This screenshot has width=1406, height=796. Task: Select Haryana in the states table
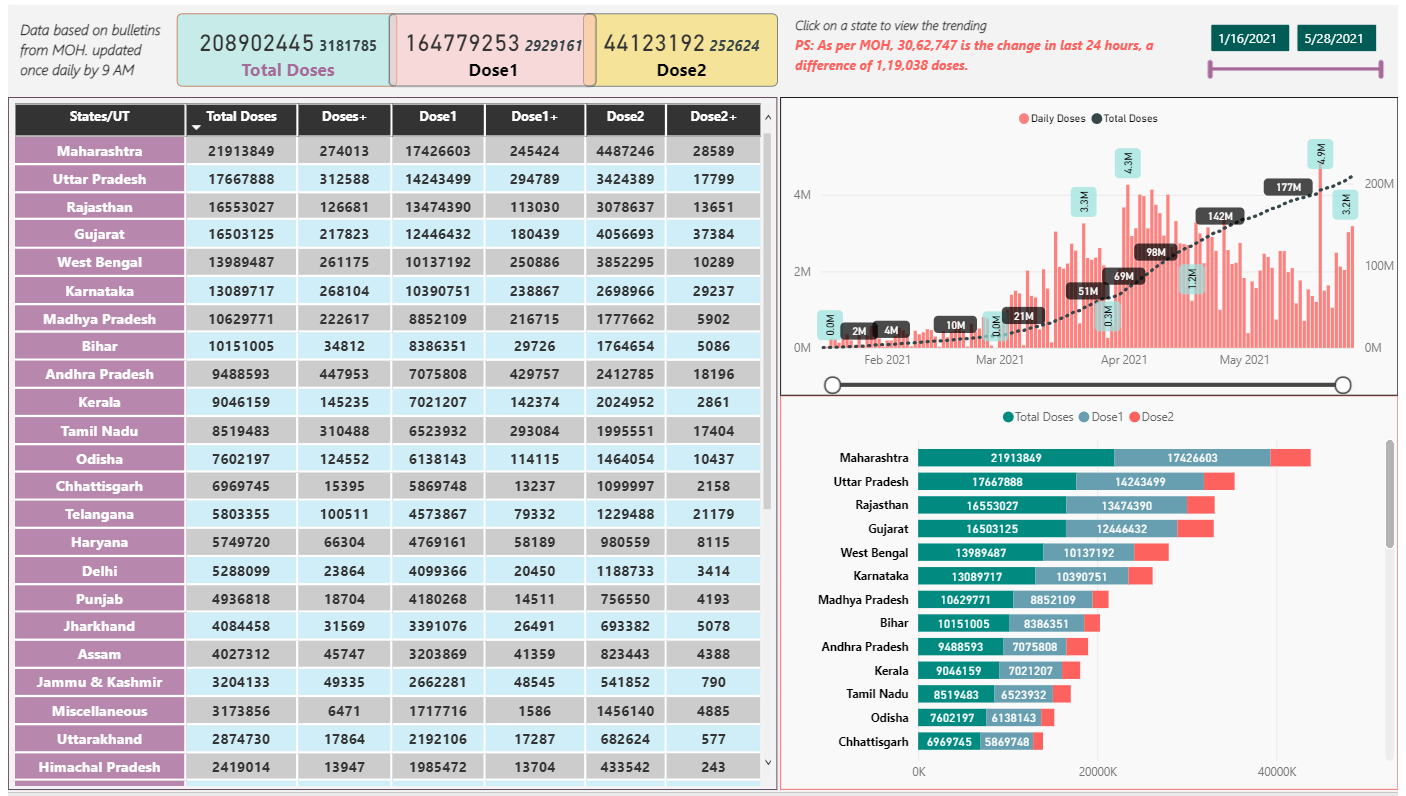(100, 542)
